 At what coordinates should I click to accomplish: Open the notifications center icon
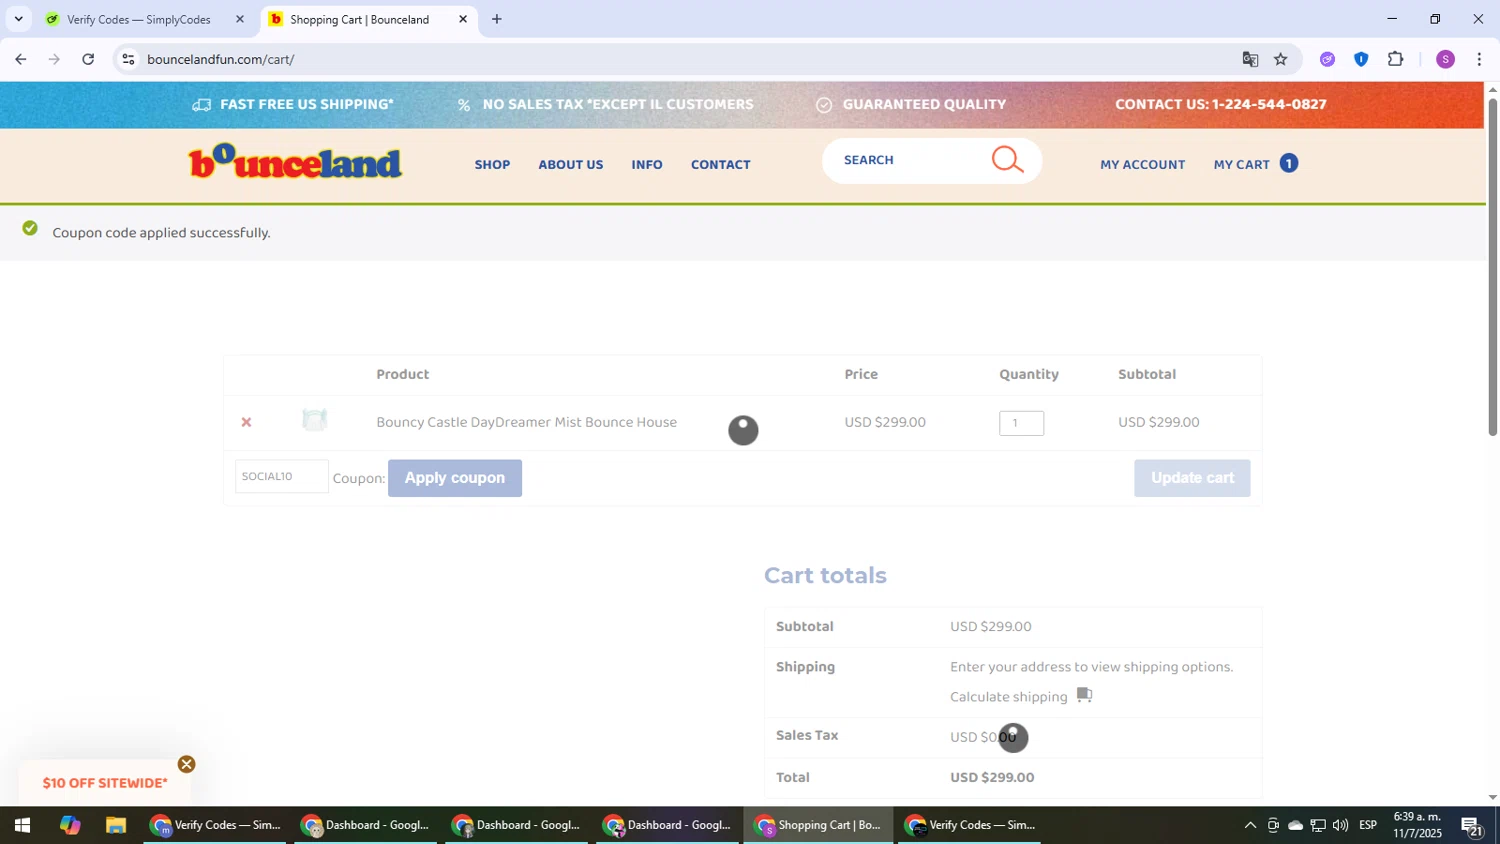1471,826
